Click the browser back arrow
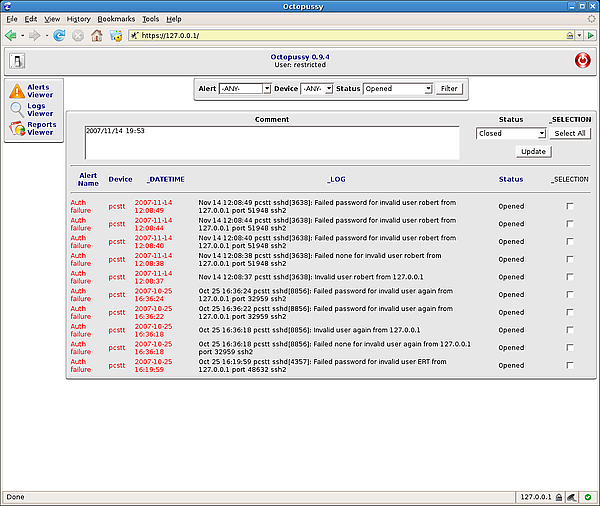Viewport: 600px width, 506px height. click(x=11, y=35)
